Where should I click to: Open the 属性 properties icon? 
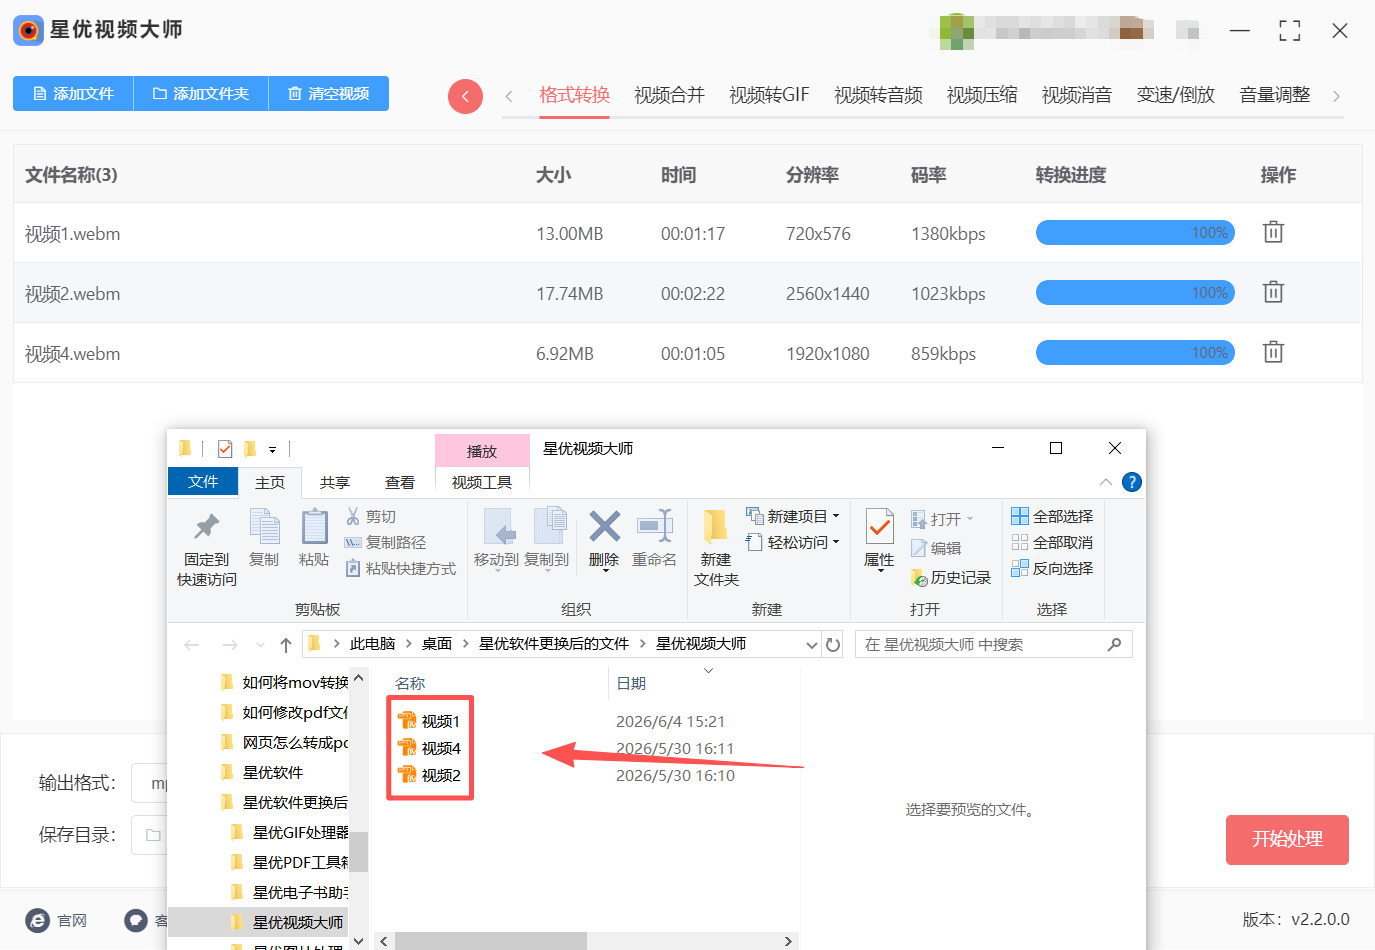[x=879, y=526]
